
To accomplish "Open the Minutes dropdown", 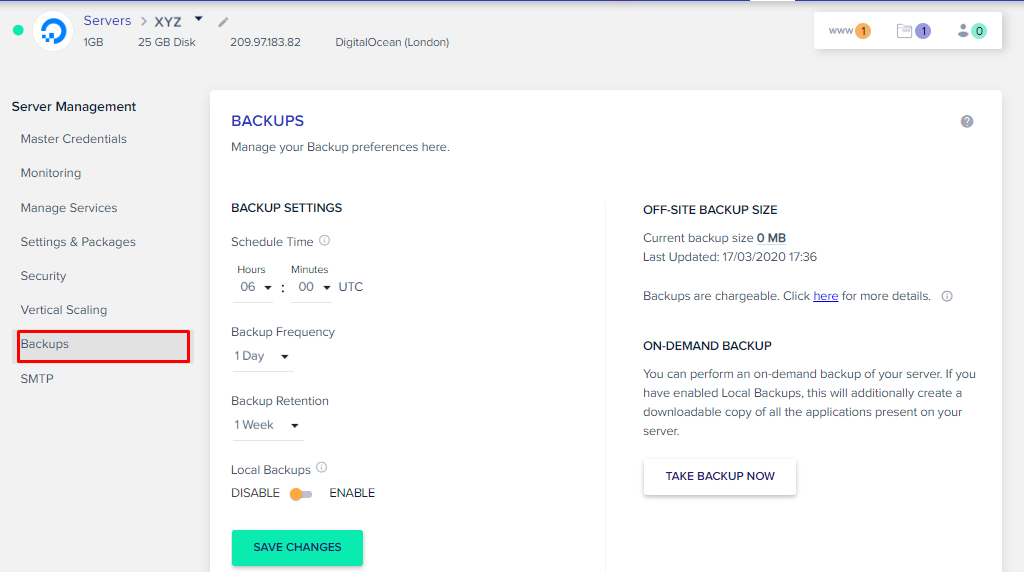I will coord(312,287).
